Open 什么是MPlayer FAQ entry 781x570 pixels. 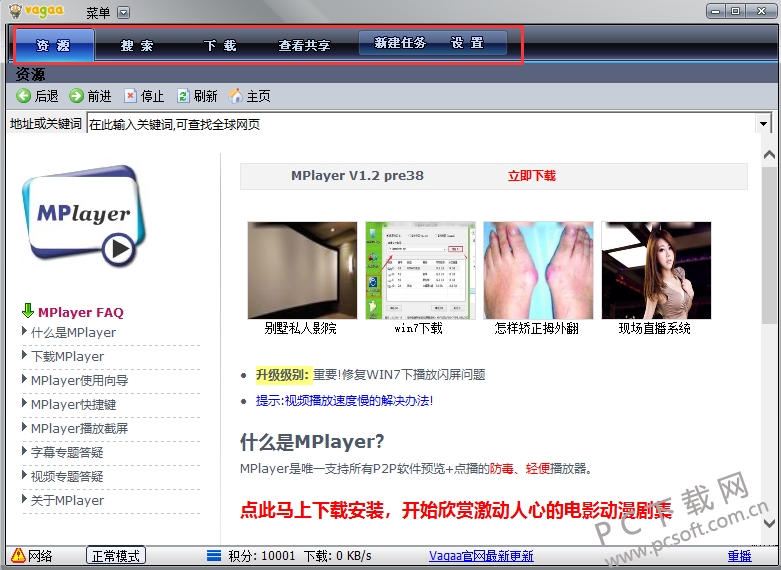pyautogui.click(x=73, y=332)
